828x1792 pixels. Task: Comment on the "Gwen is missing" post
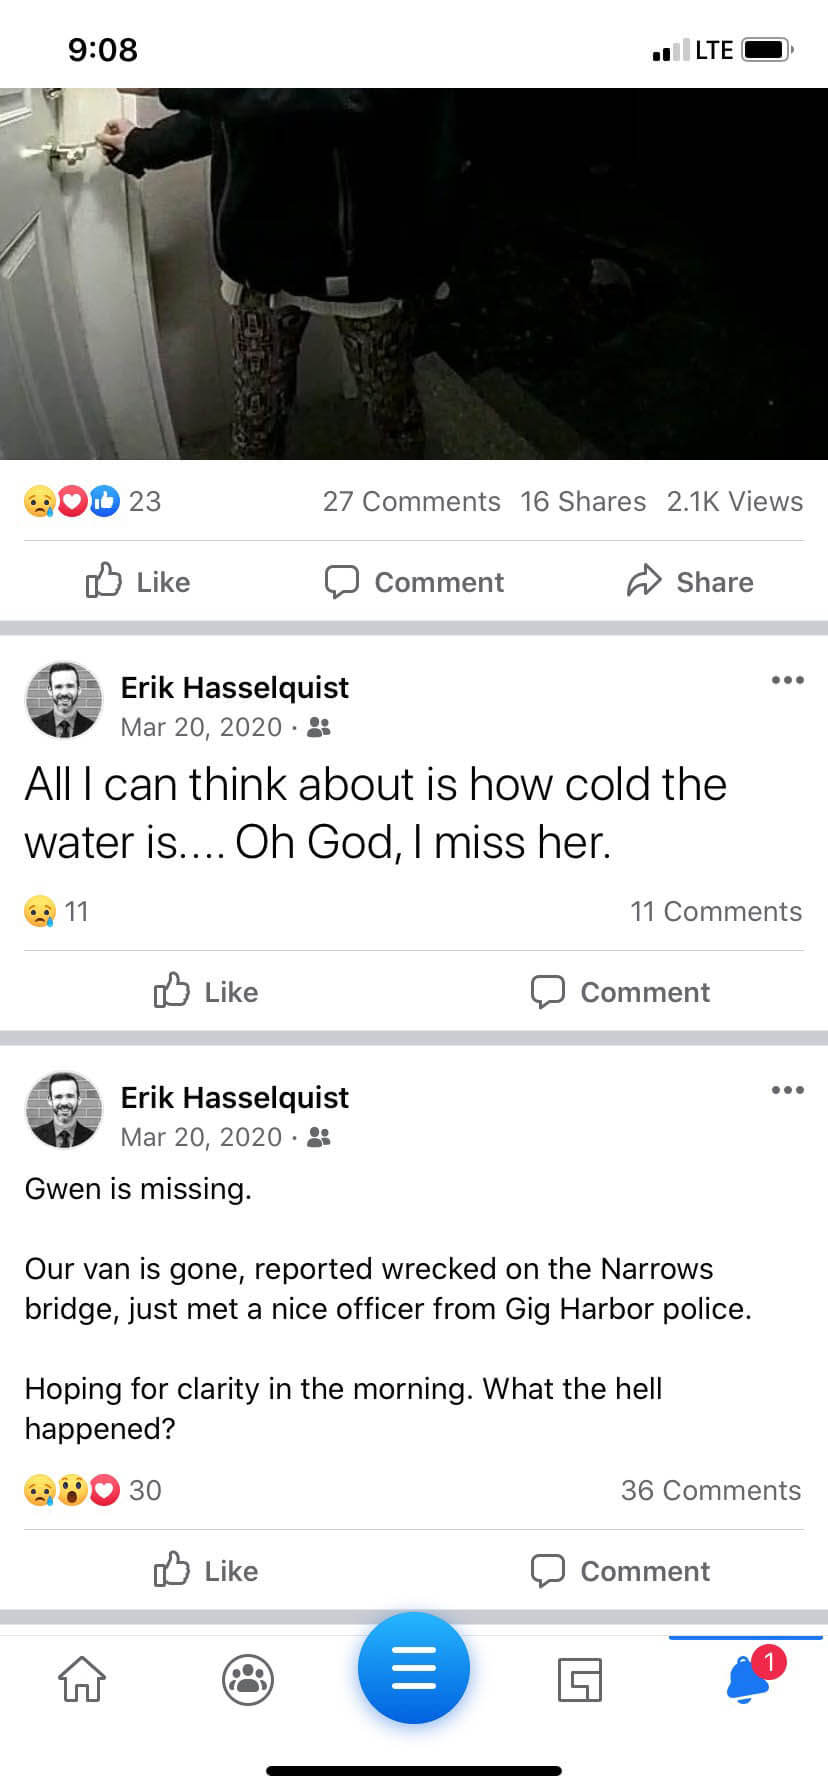(x=620, y=1571)
